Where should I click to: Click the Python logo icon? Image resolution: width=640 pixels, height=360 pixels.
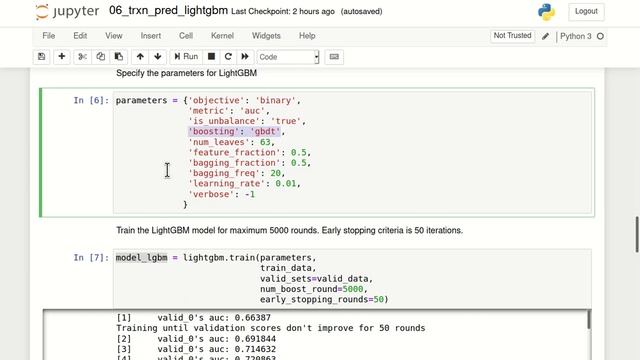546,11
